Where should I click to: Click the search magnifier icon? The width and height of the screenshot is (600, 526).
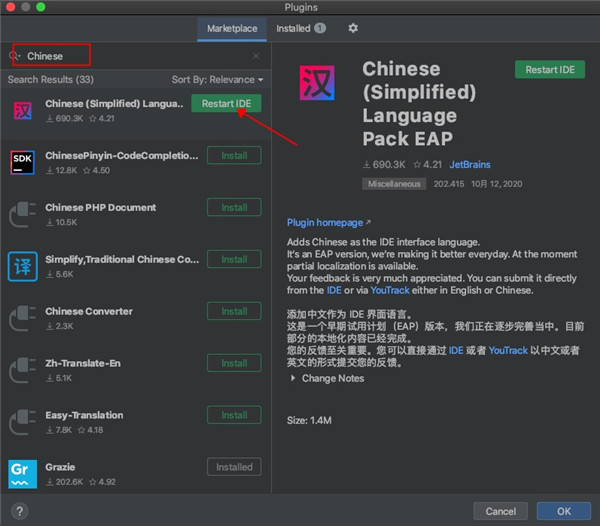16,56
